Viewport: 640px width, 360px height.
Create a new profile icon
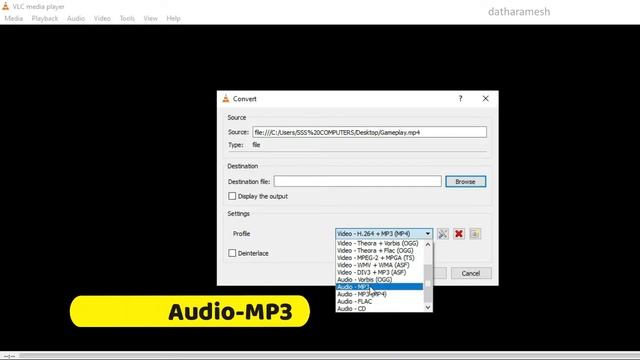(x=475, y=234)
